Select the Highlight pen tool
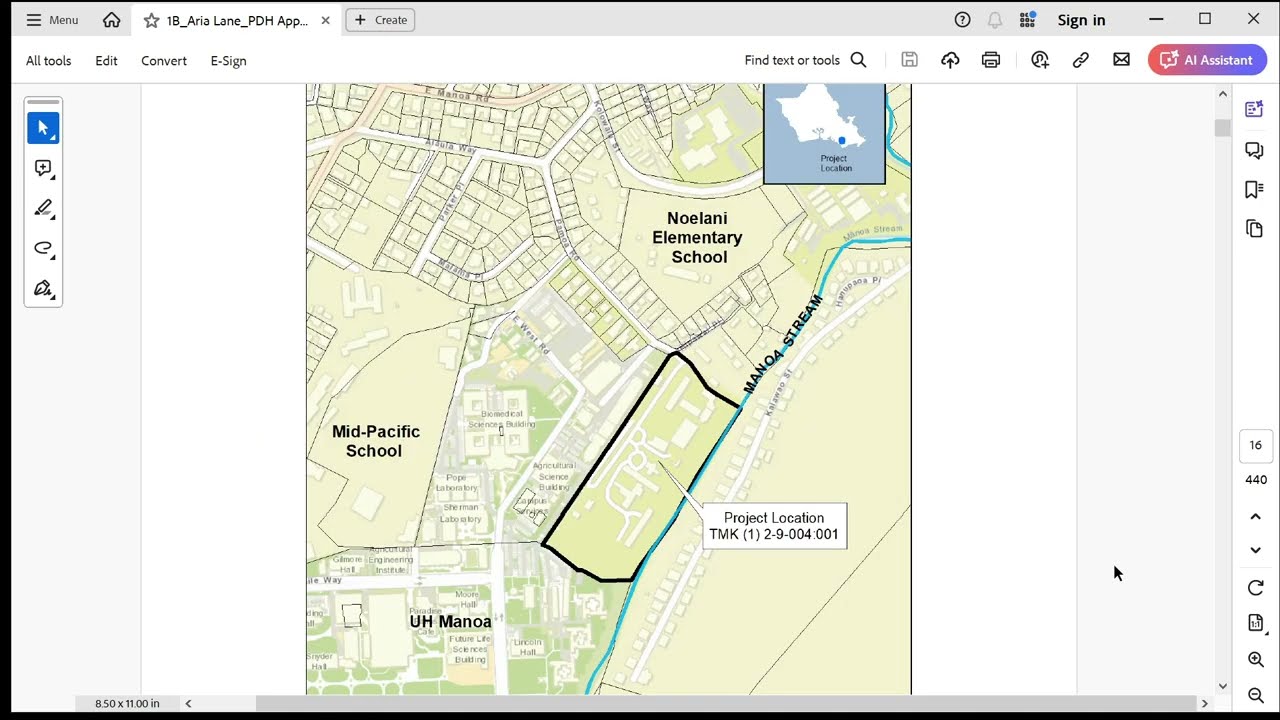1280x720 pixels. tap(43, 208)
